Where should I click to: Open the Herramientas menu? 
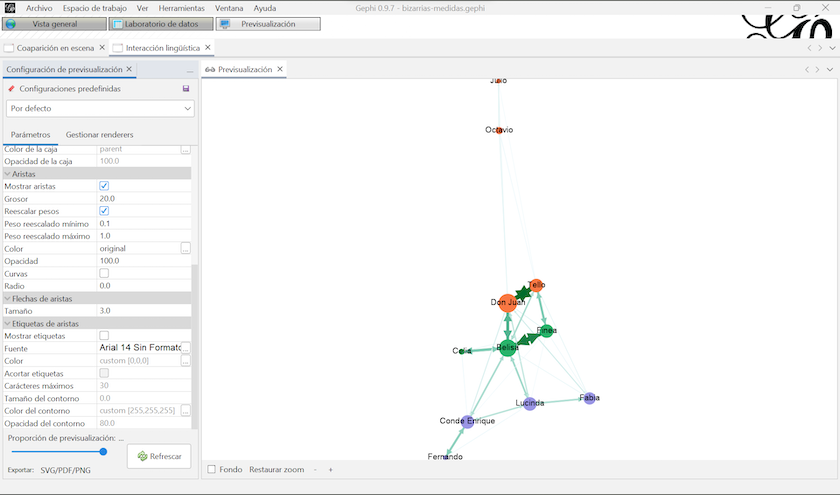tap(181, 7)
